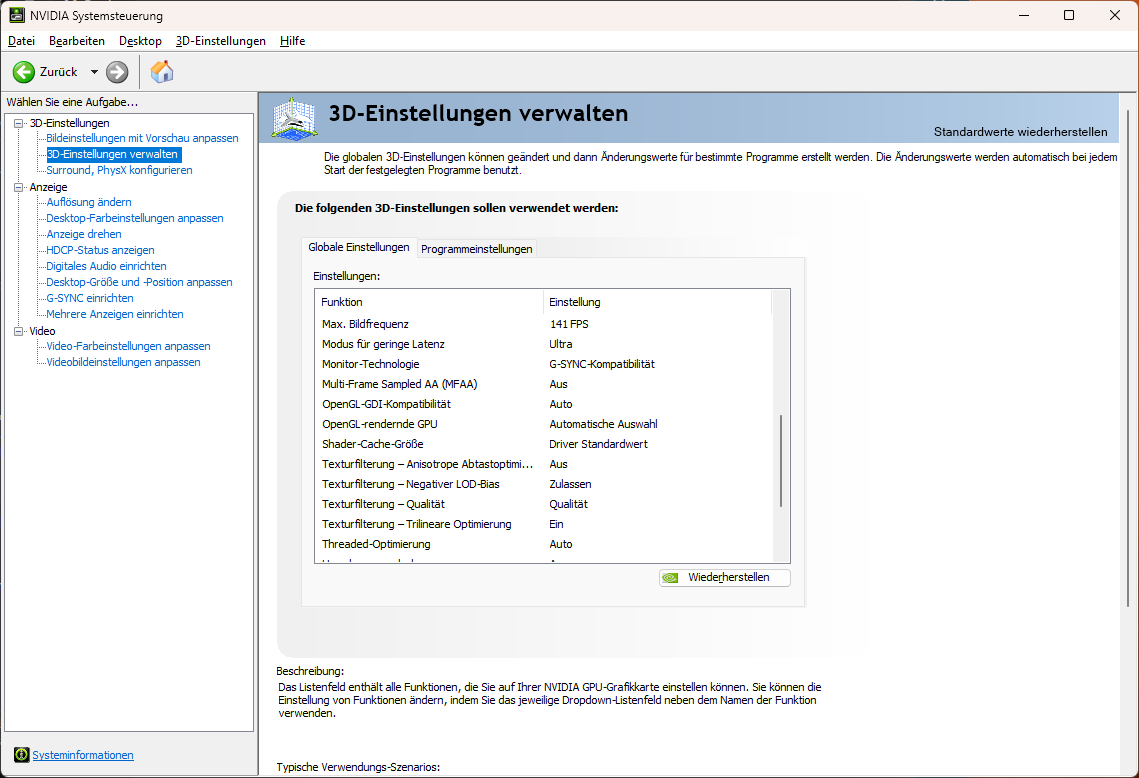Open the home icon in toolbar

pos(162,72)
